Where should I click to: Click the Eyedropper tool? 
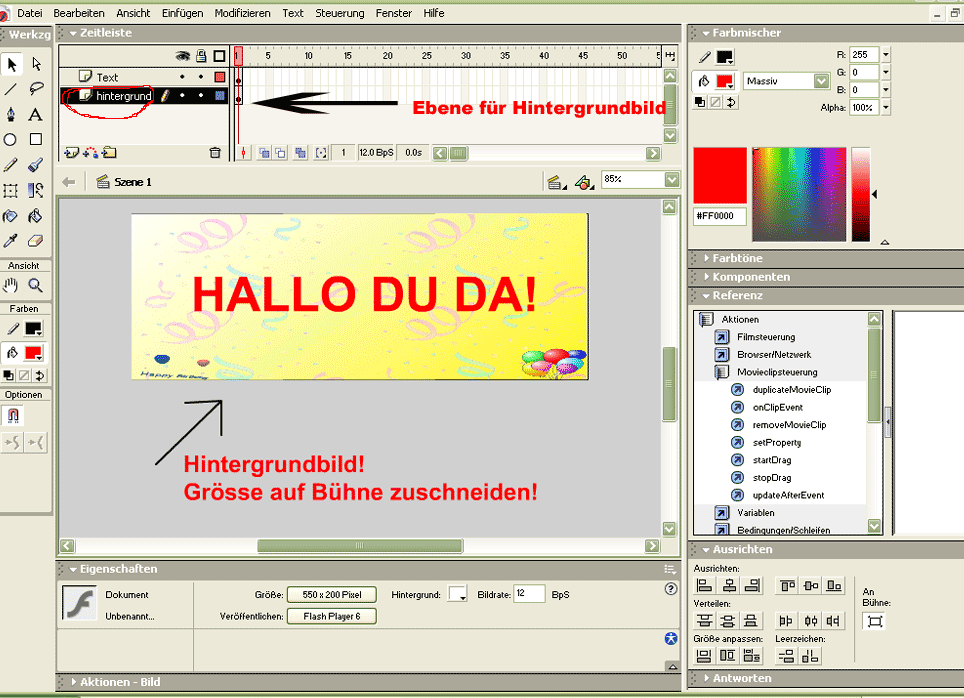[11, 241]
